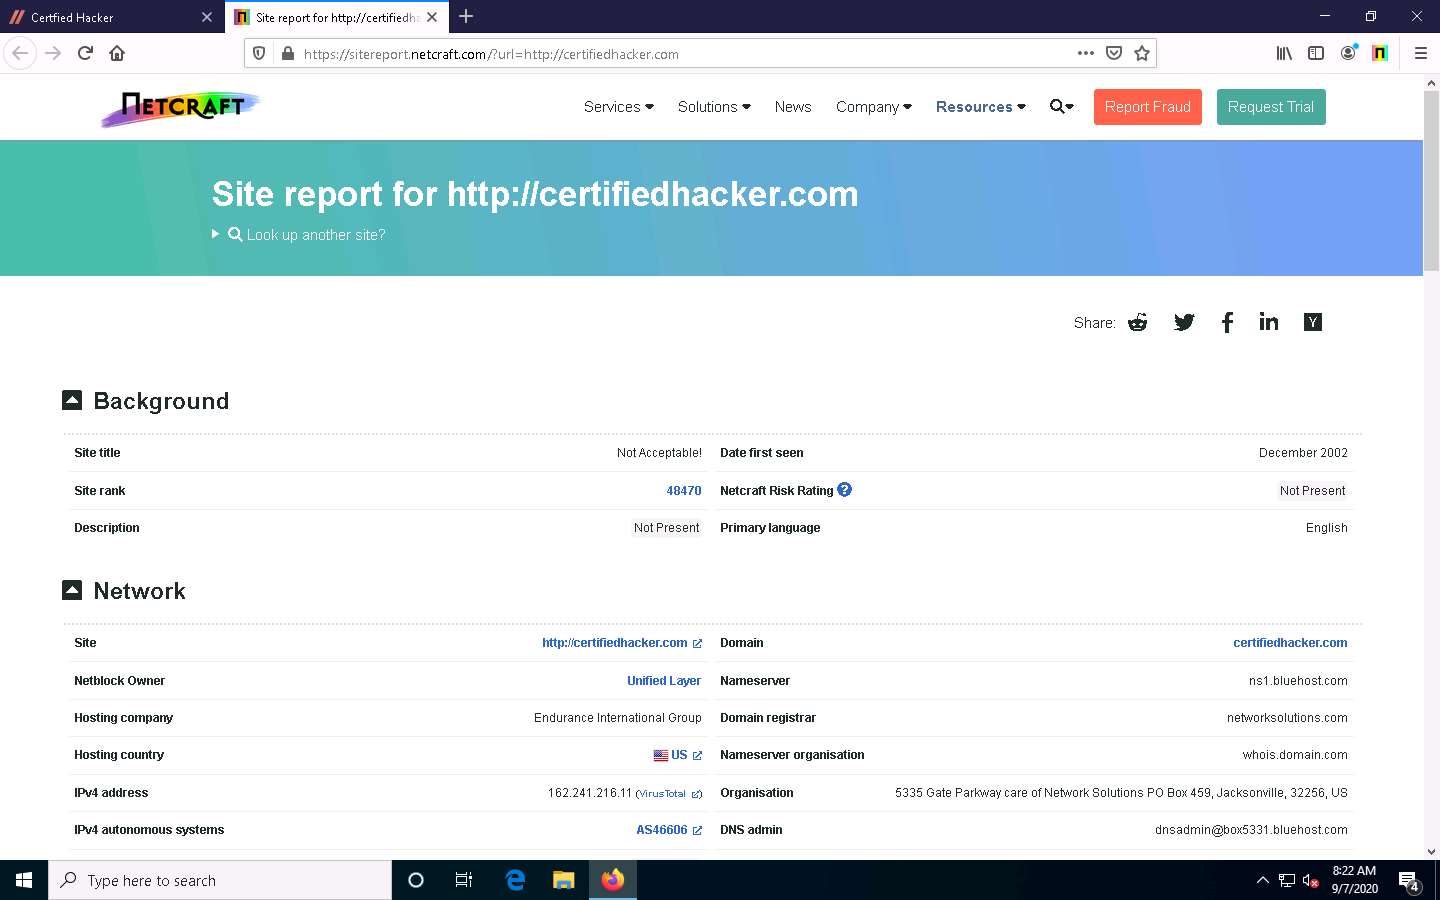Screen dimensions: 1440x900
Task: Click the Windows taskbar search box
Action: (220, 880)
